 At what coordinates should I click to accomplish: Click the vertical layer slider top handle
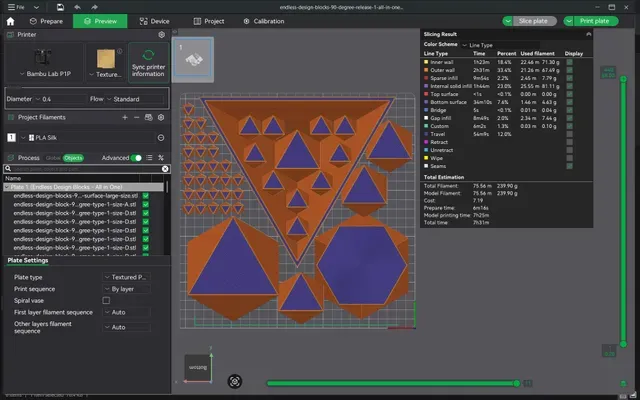pyautogui.click(x=623, y=79)
